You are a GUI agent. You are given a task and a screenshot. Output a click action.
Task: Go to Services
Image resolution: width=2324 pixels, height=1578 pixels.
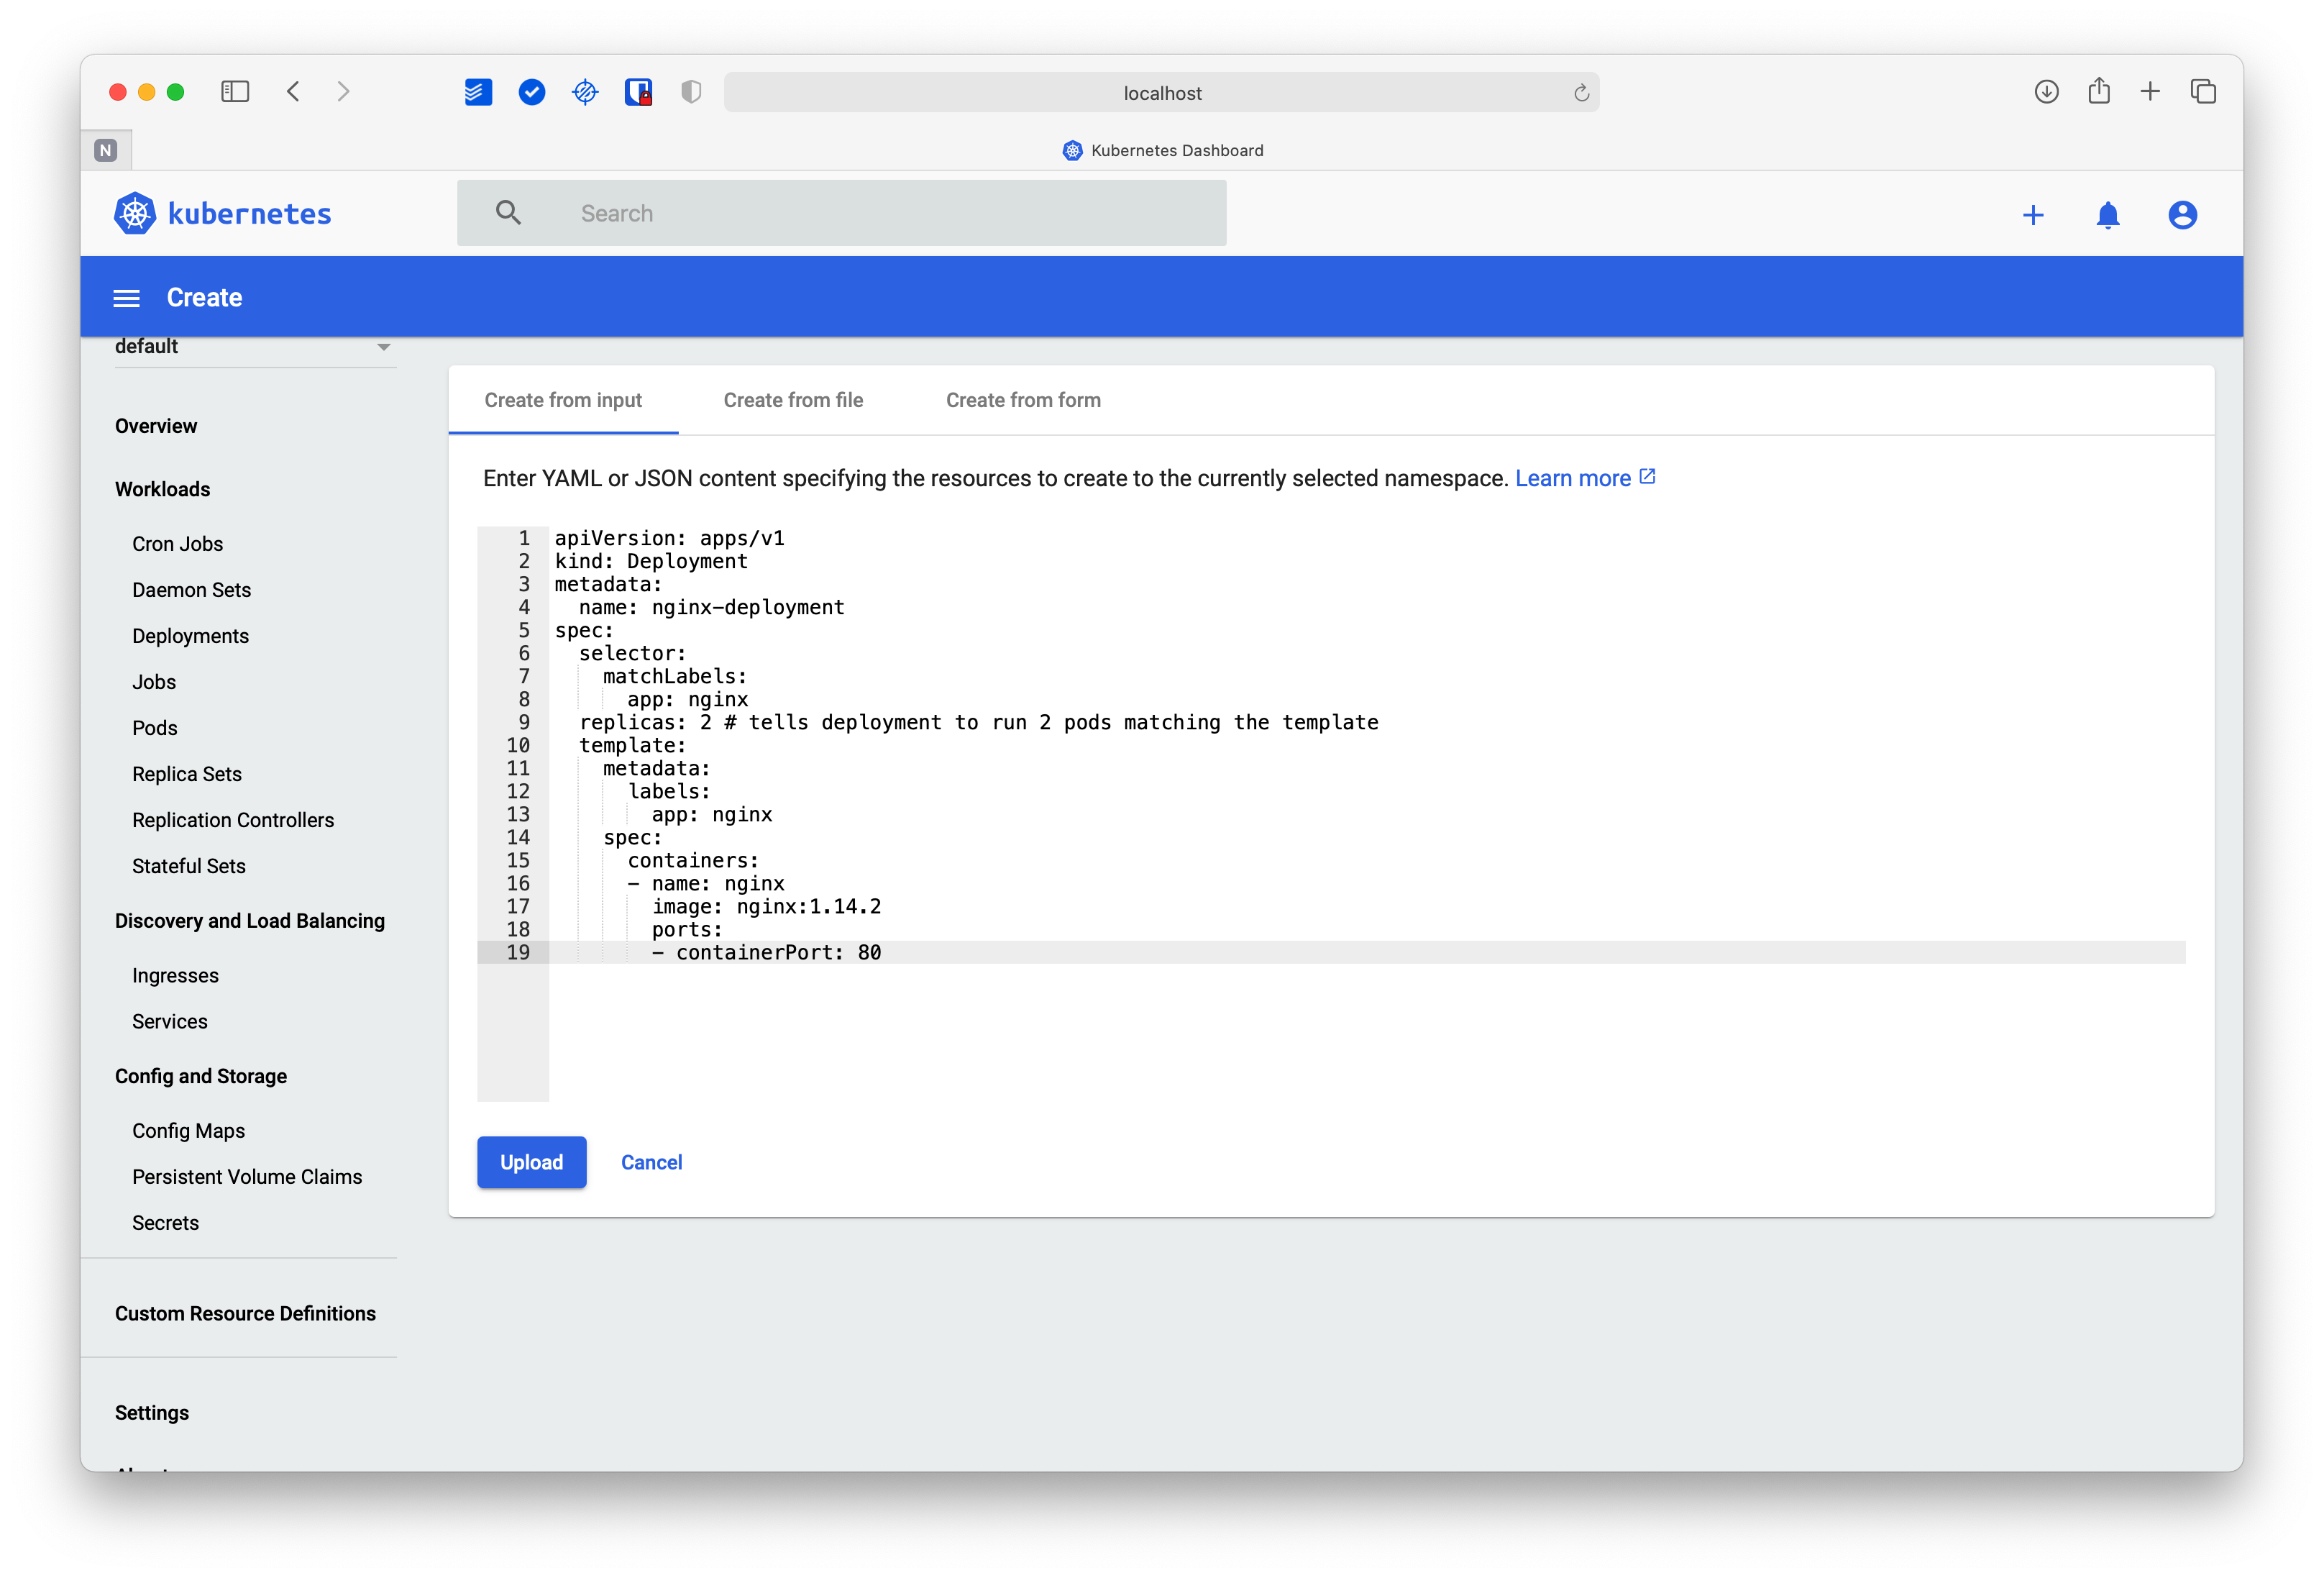[x=170, y=1022]
